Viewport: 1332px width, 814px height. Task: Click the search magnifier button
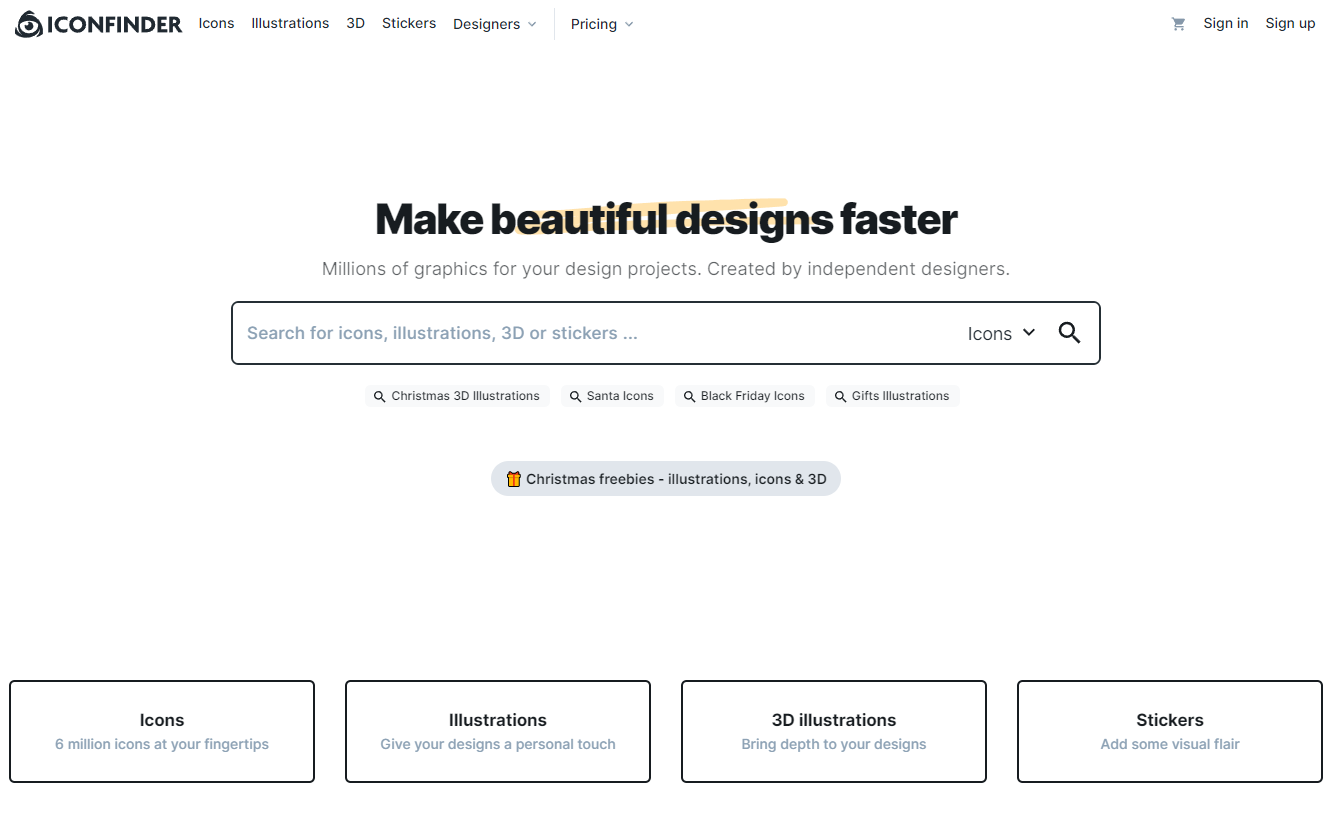pos(1069,333)
